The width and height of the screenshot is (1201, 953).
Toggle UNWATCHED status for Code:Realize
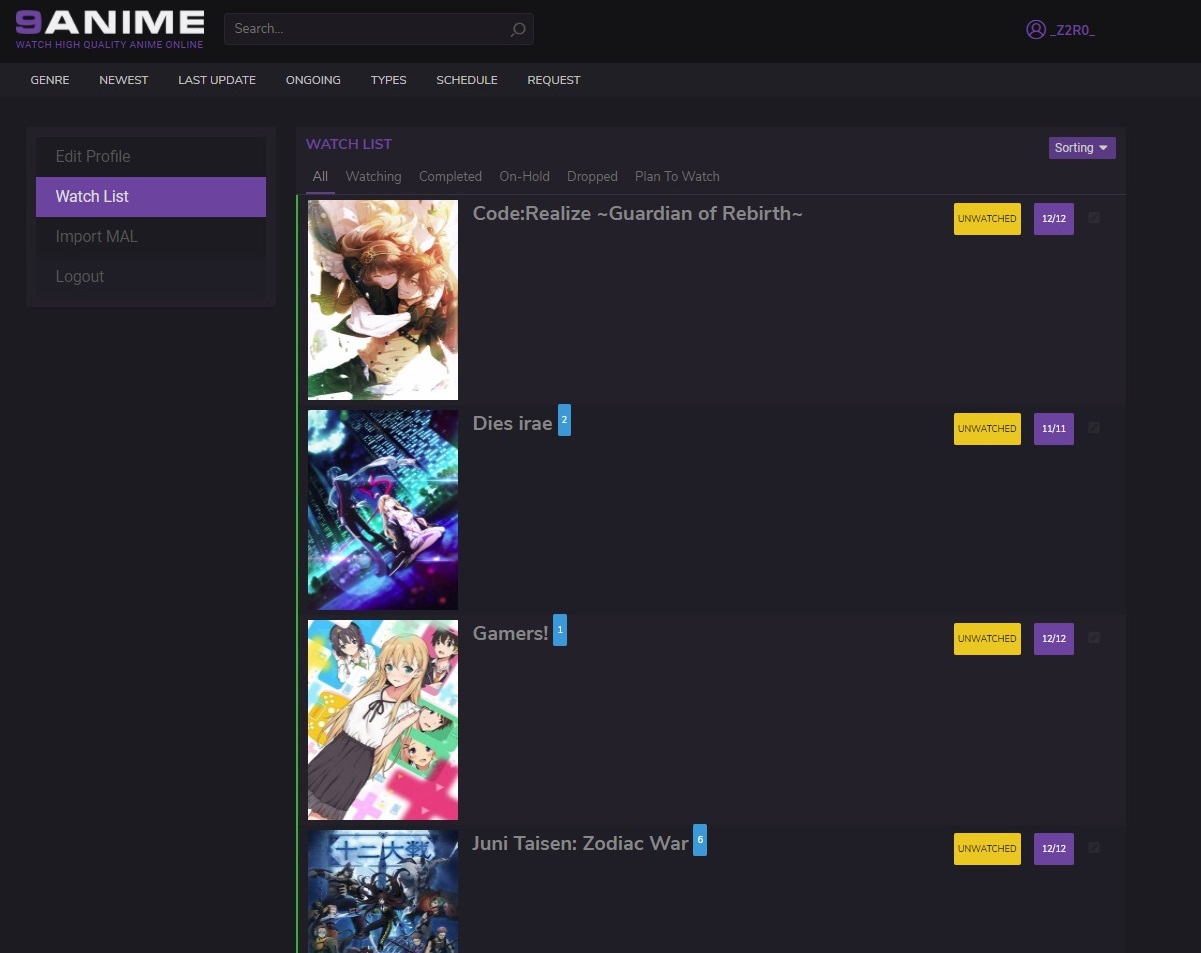click(986, 218)
